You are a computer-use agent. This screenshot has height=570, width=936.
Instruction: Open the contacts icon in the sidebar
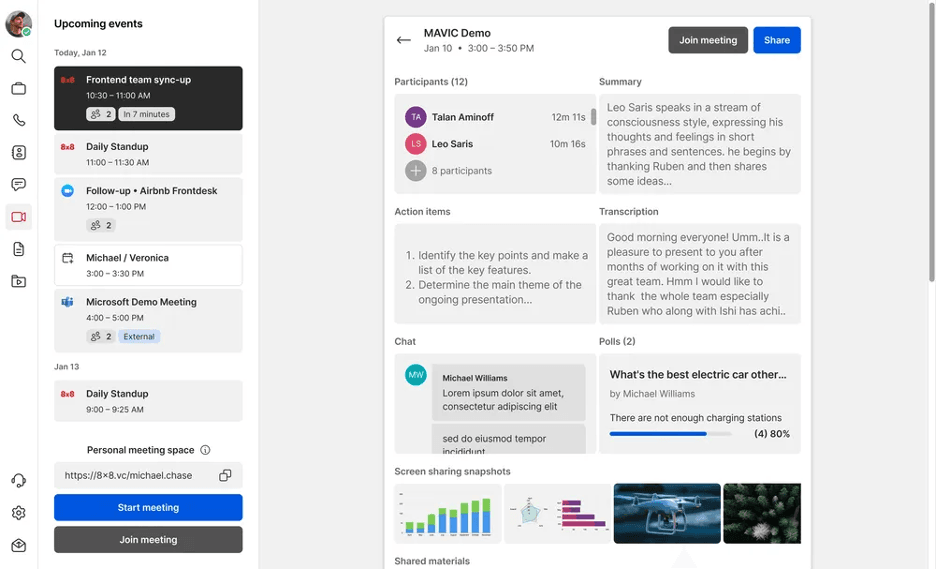(x=18, y=153)
